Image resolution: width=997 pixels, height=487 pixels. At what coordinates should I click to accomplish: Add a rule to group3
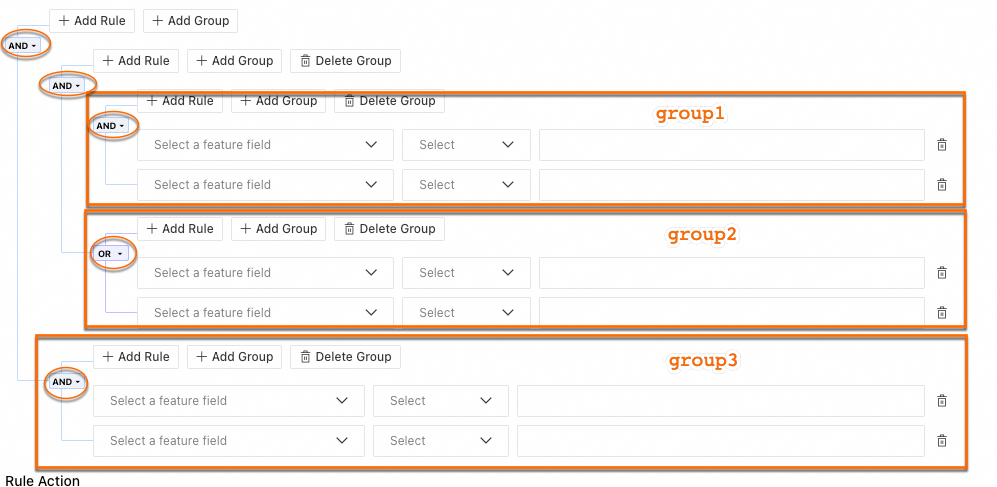pyautogui.click(x=136, y=357)
